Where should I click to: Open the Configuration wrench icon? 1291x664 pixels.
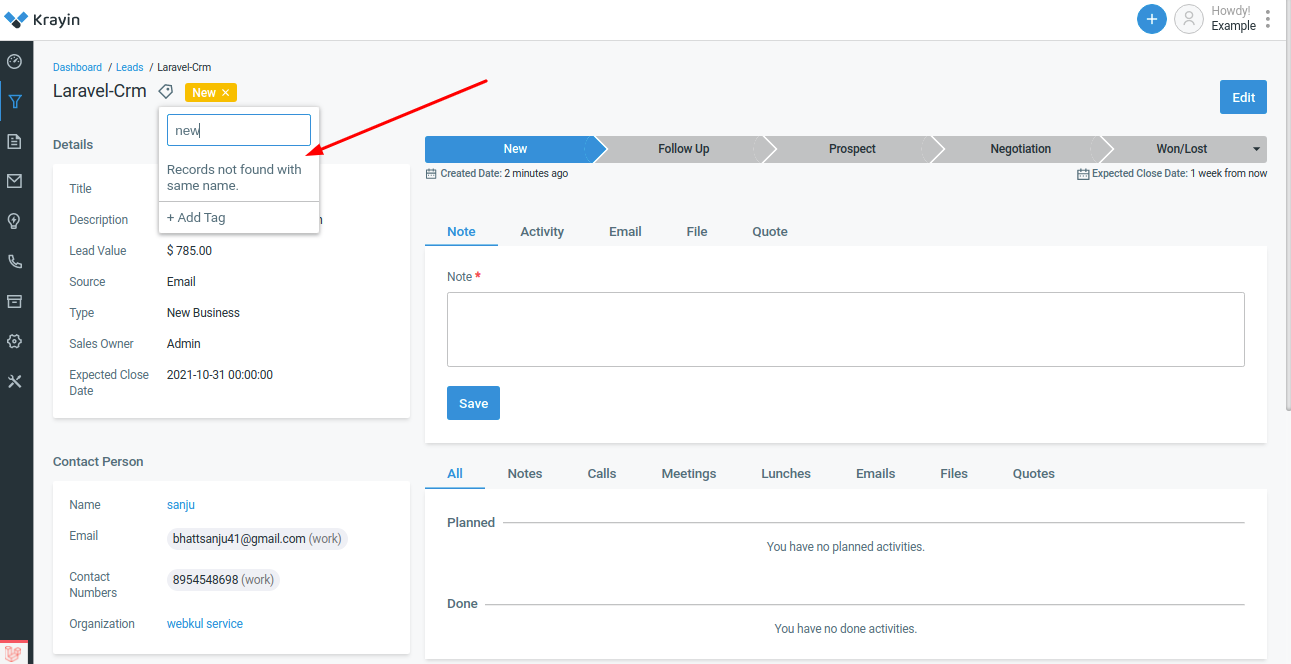pyautogui.click(x=15, y=381)
